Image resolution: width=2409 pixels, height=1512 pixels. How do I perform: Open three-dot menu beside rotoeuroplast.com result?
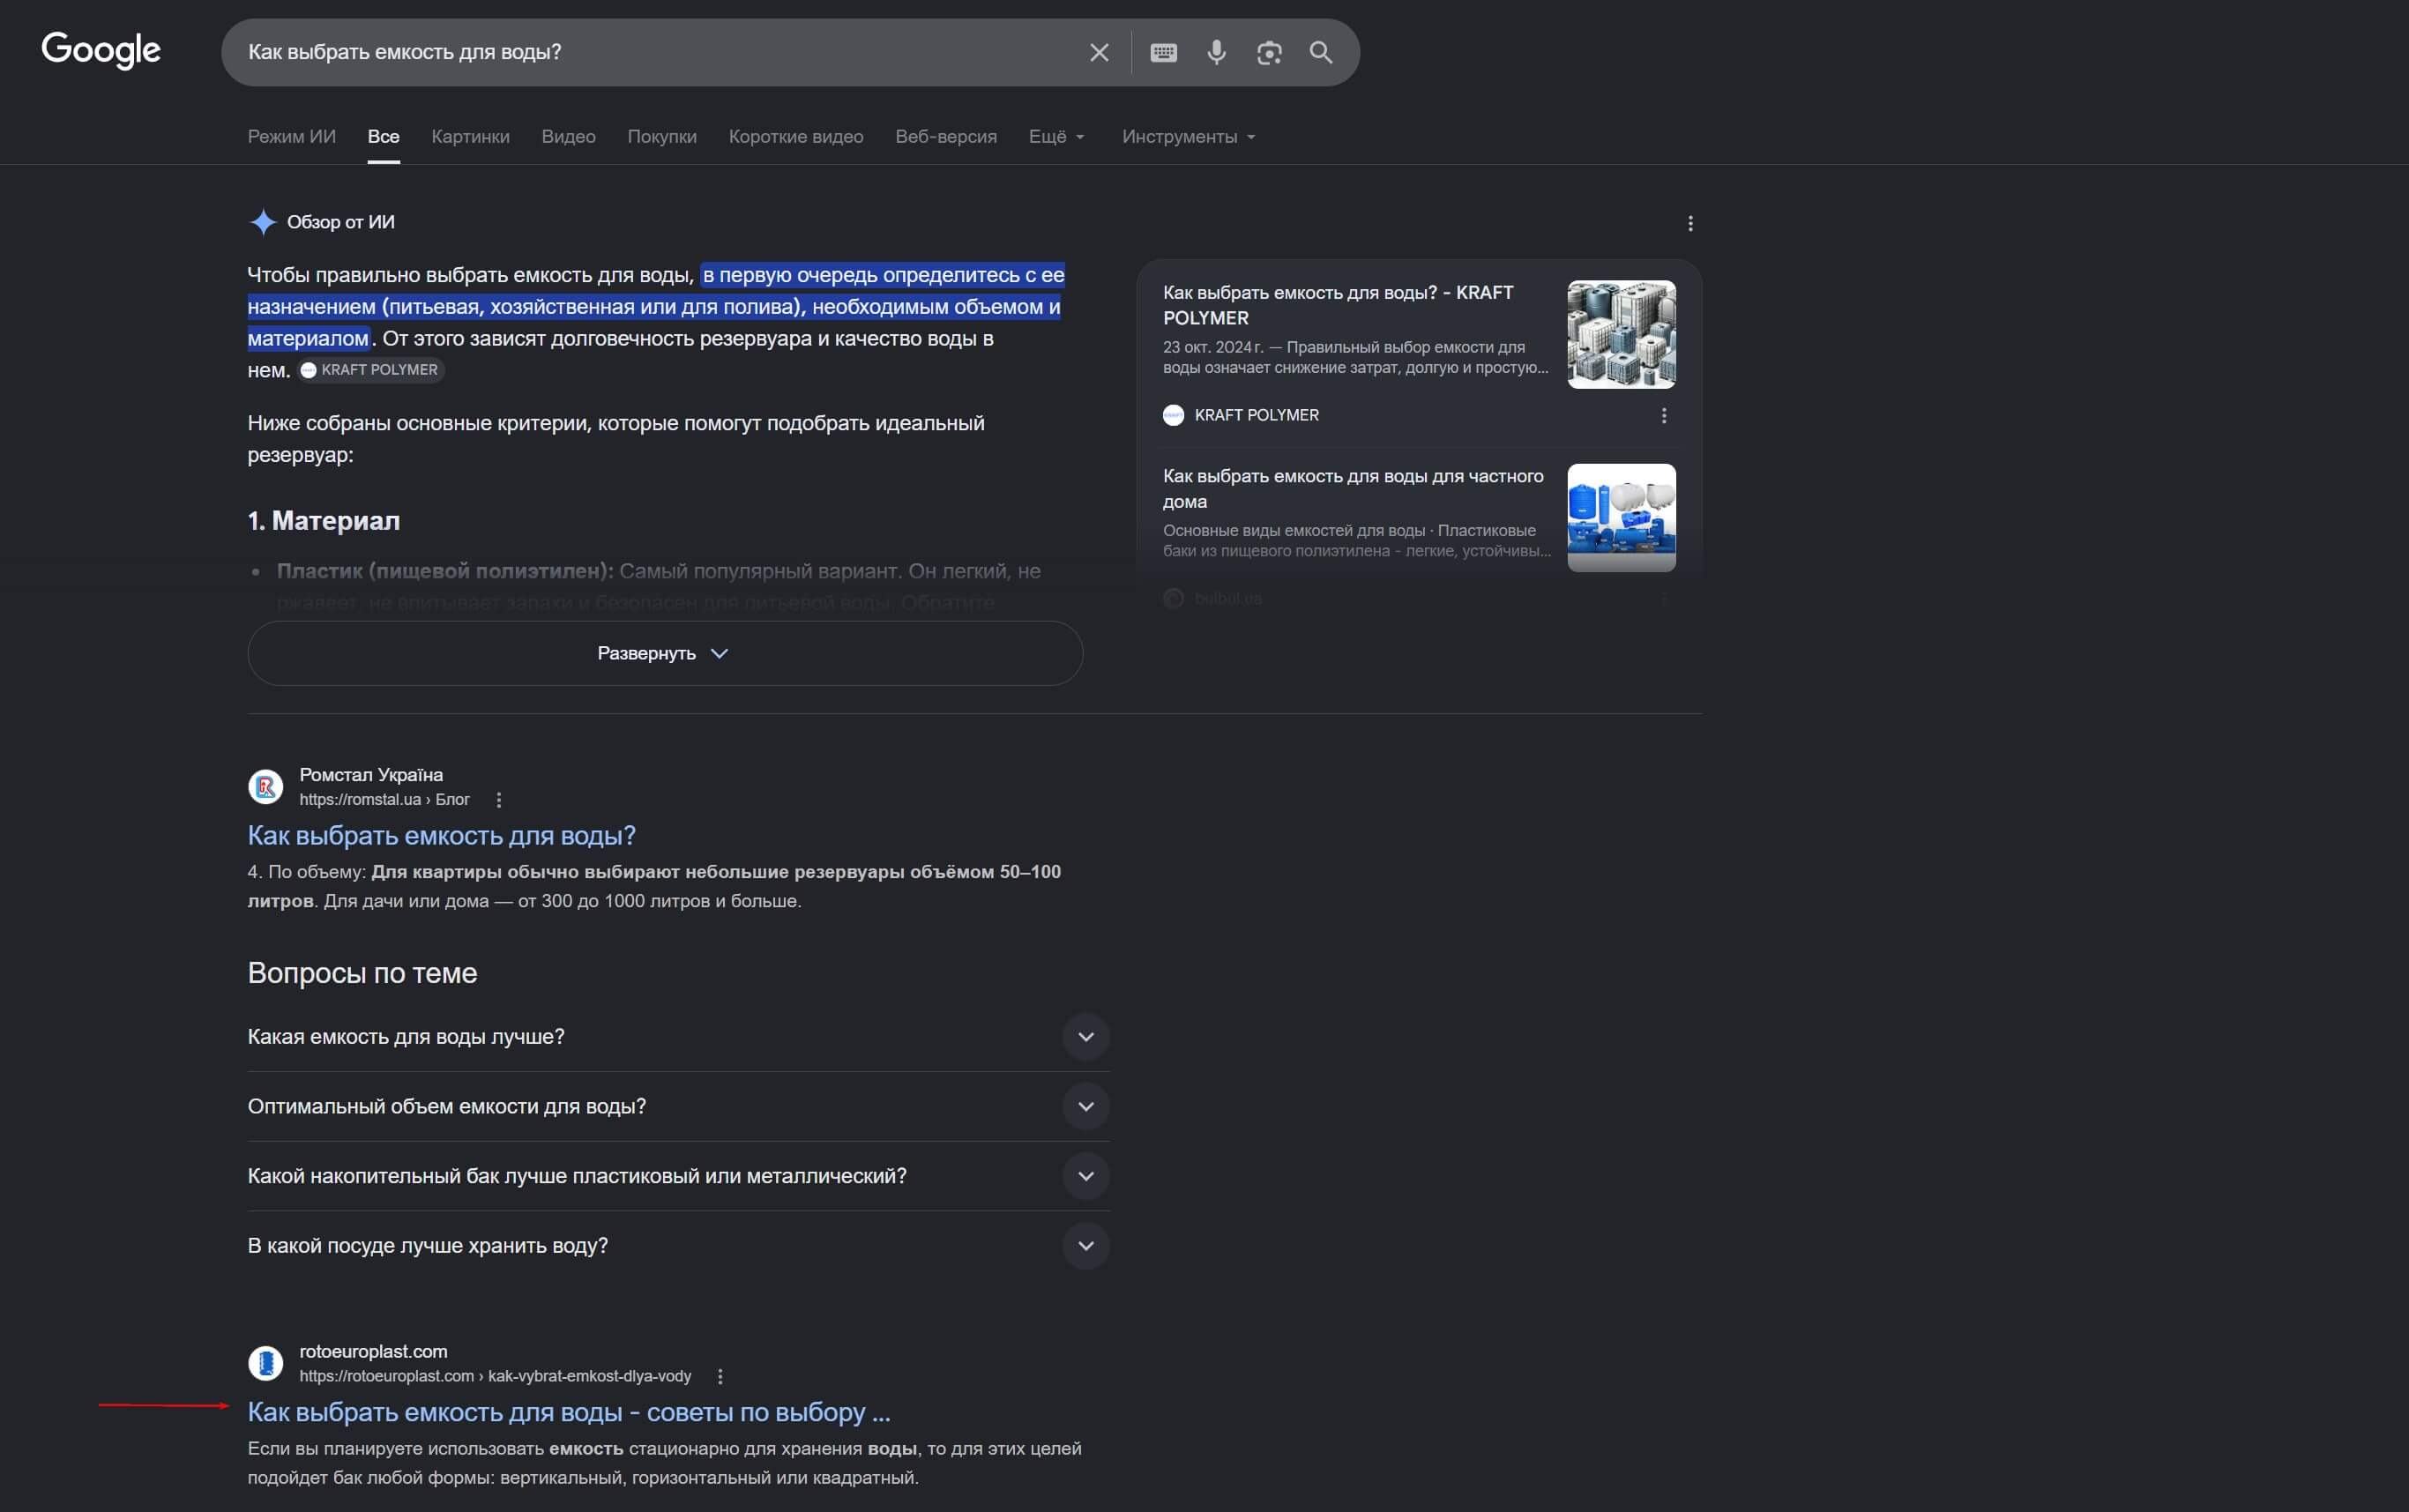point(720,1377)
